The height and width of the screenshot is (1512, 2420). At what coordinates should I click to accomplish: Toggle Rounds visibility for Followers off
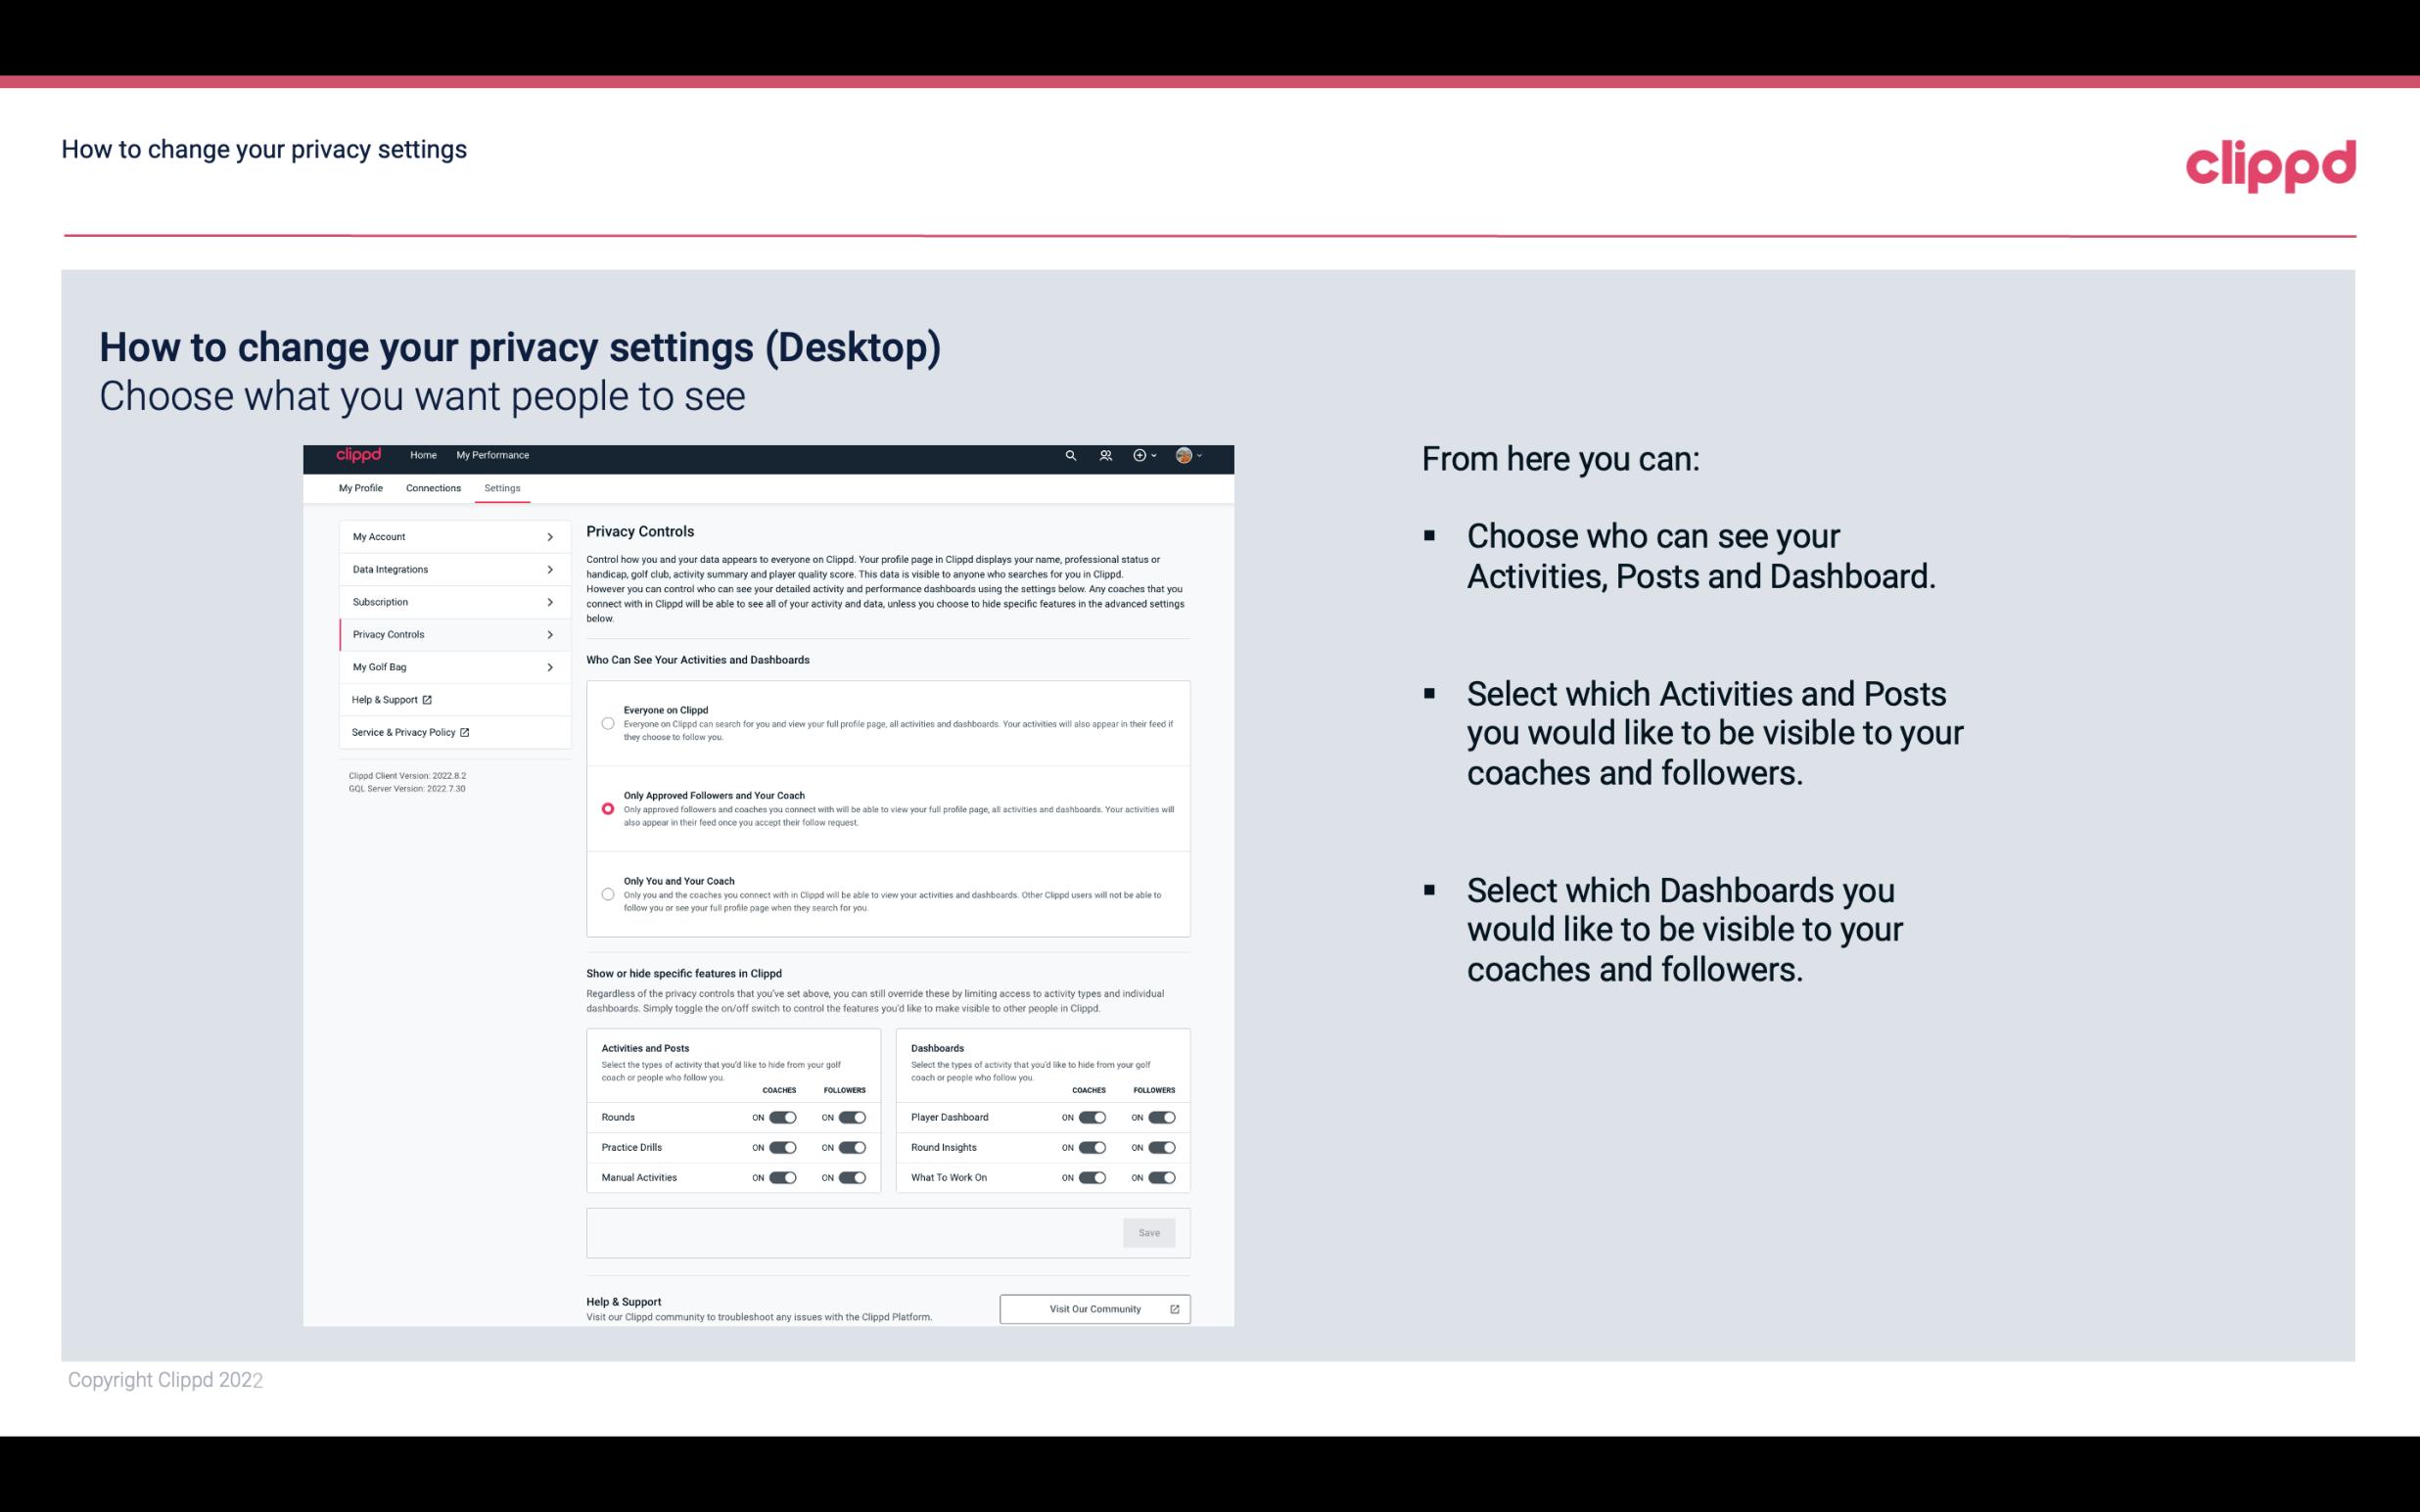coord(852,1117)
